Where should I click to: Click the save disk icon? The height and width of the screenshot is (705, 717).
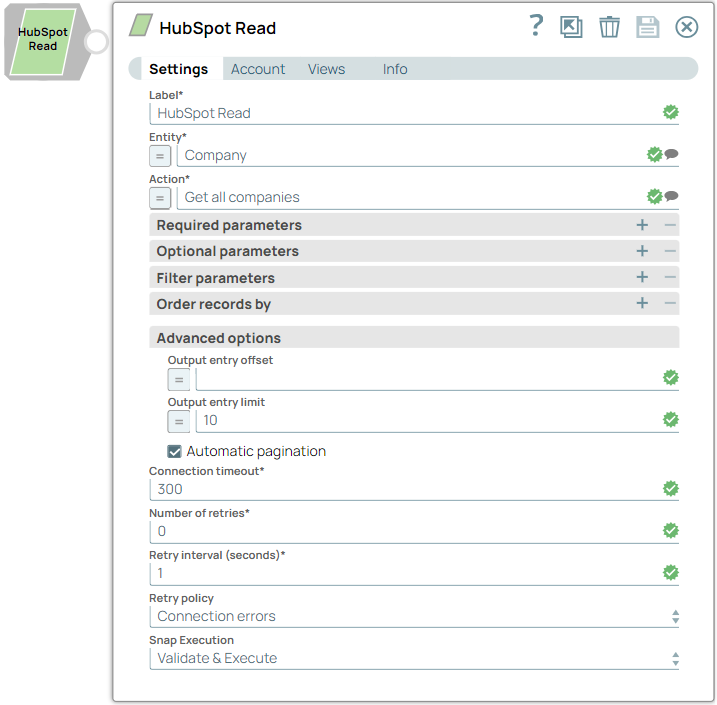647,27
